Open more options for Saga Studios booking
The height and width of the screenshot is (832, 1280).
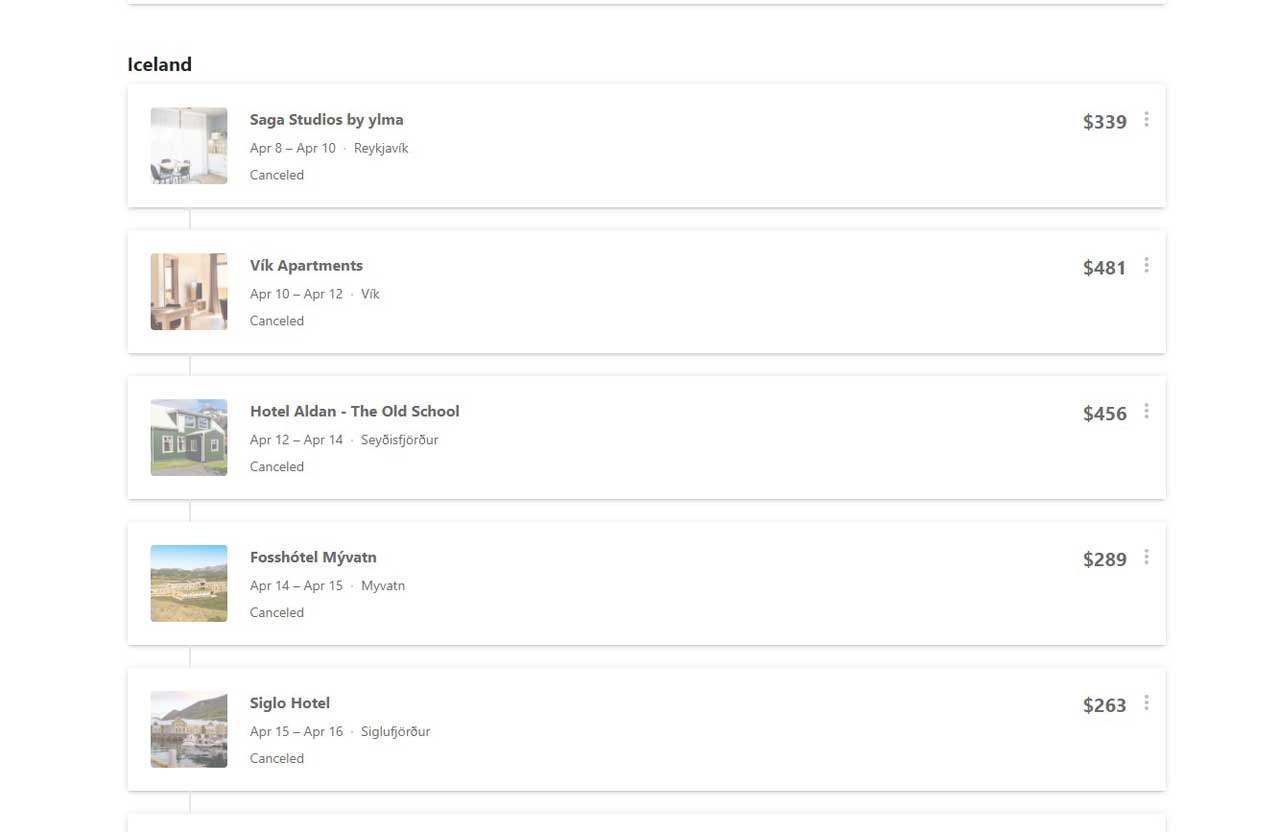tap(1146, 120)
